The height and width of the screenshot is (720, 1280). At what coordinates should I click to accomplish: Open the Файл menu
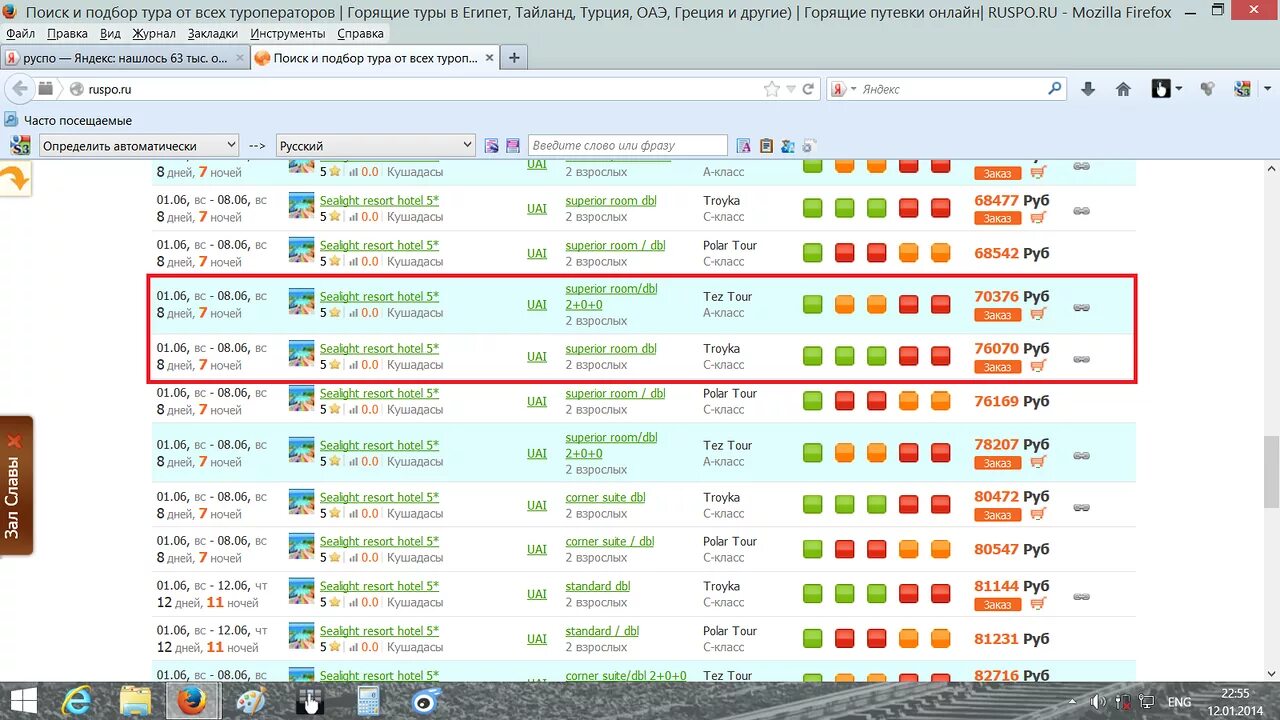[x=20, y=33]
